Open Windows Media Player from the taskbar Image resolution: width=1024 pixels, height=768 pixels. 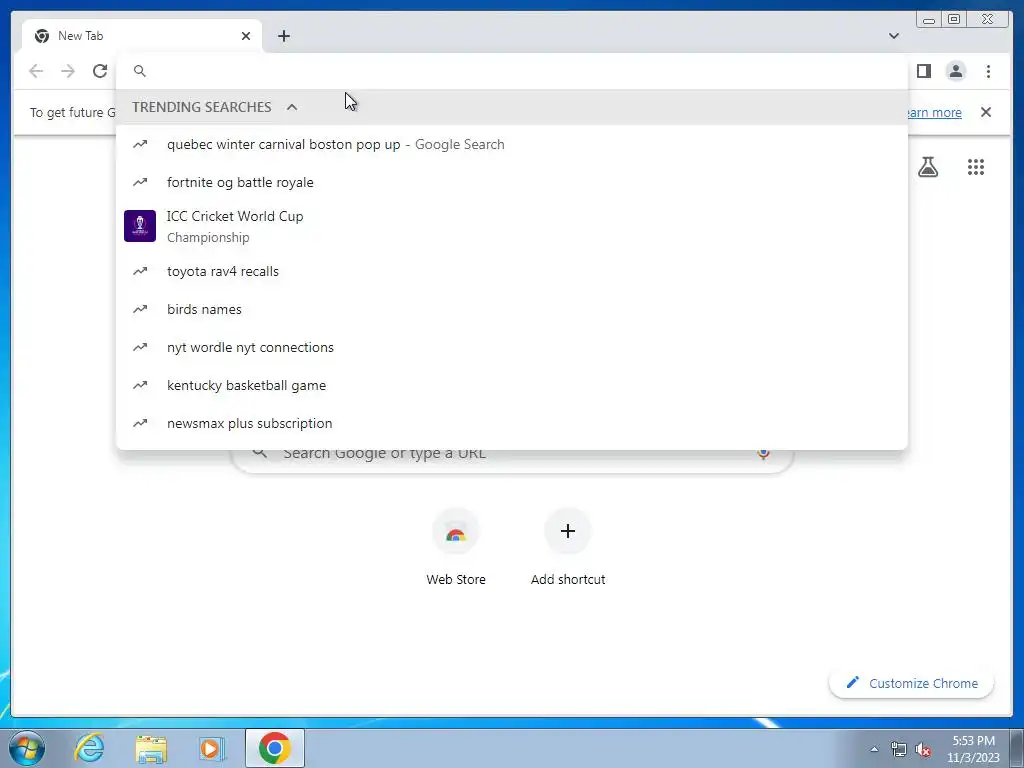(x=211, y=748)
